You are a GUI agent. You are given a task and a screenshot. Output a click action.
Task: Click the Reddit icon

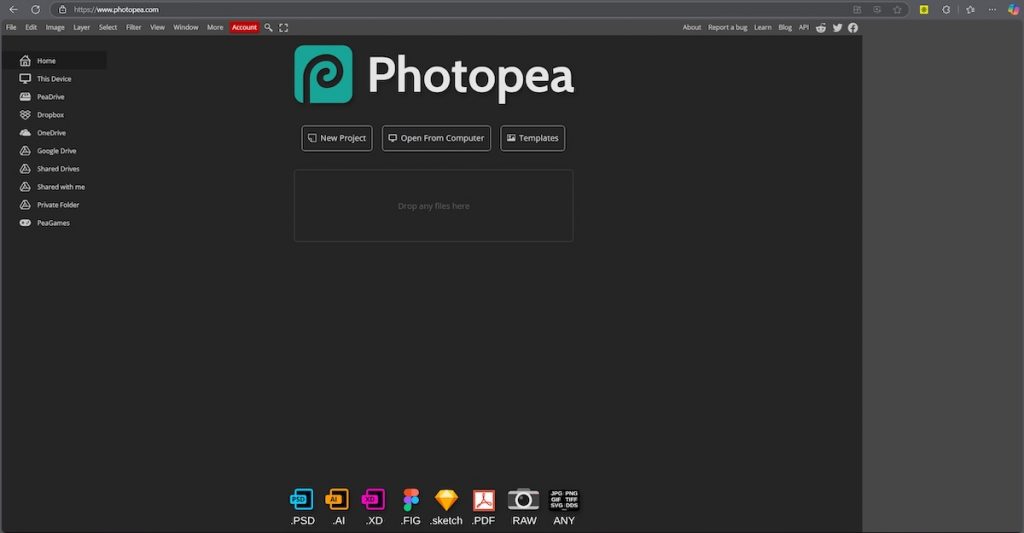(x=821, y=27)
